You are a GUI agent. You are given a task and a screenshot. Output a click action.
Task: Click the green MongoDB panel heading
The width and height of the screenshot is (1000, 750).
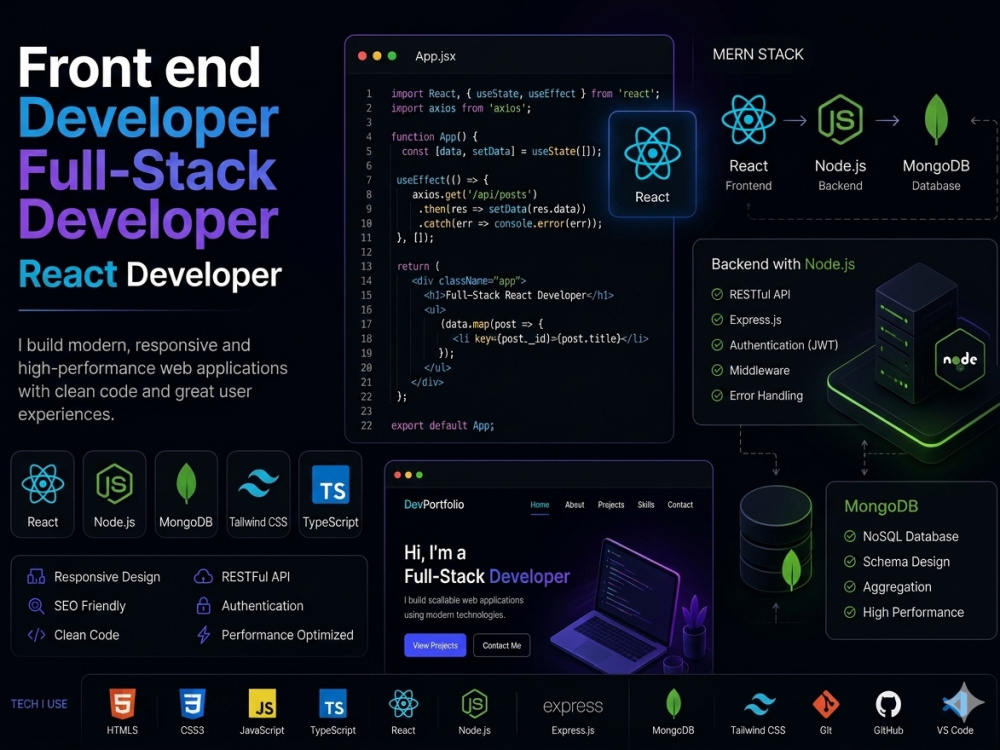point(881,506)
